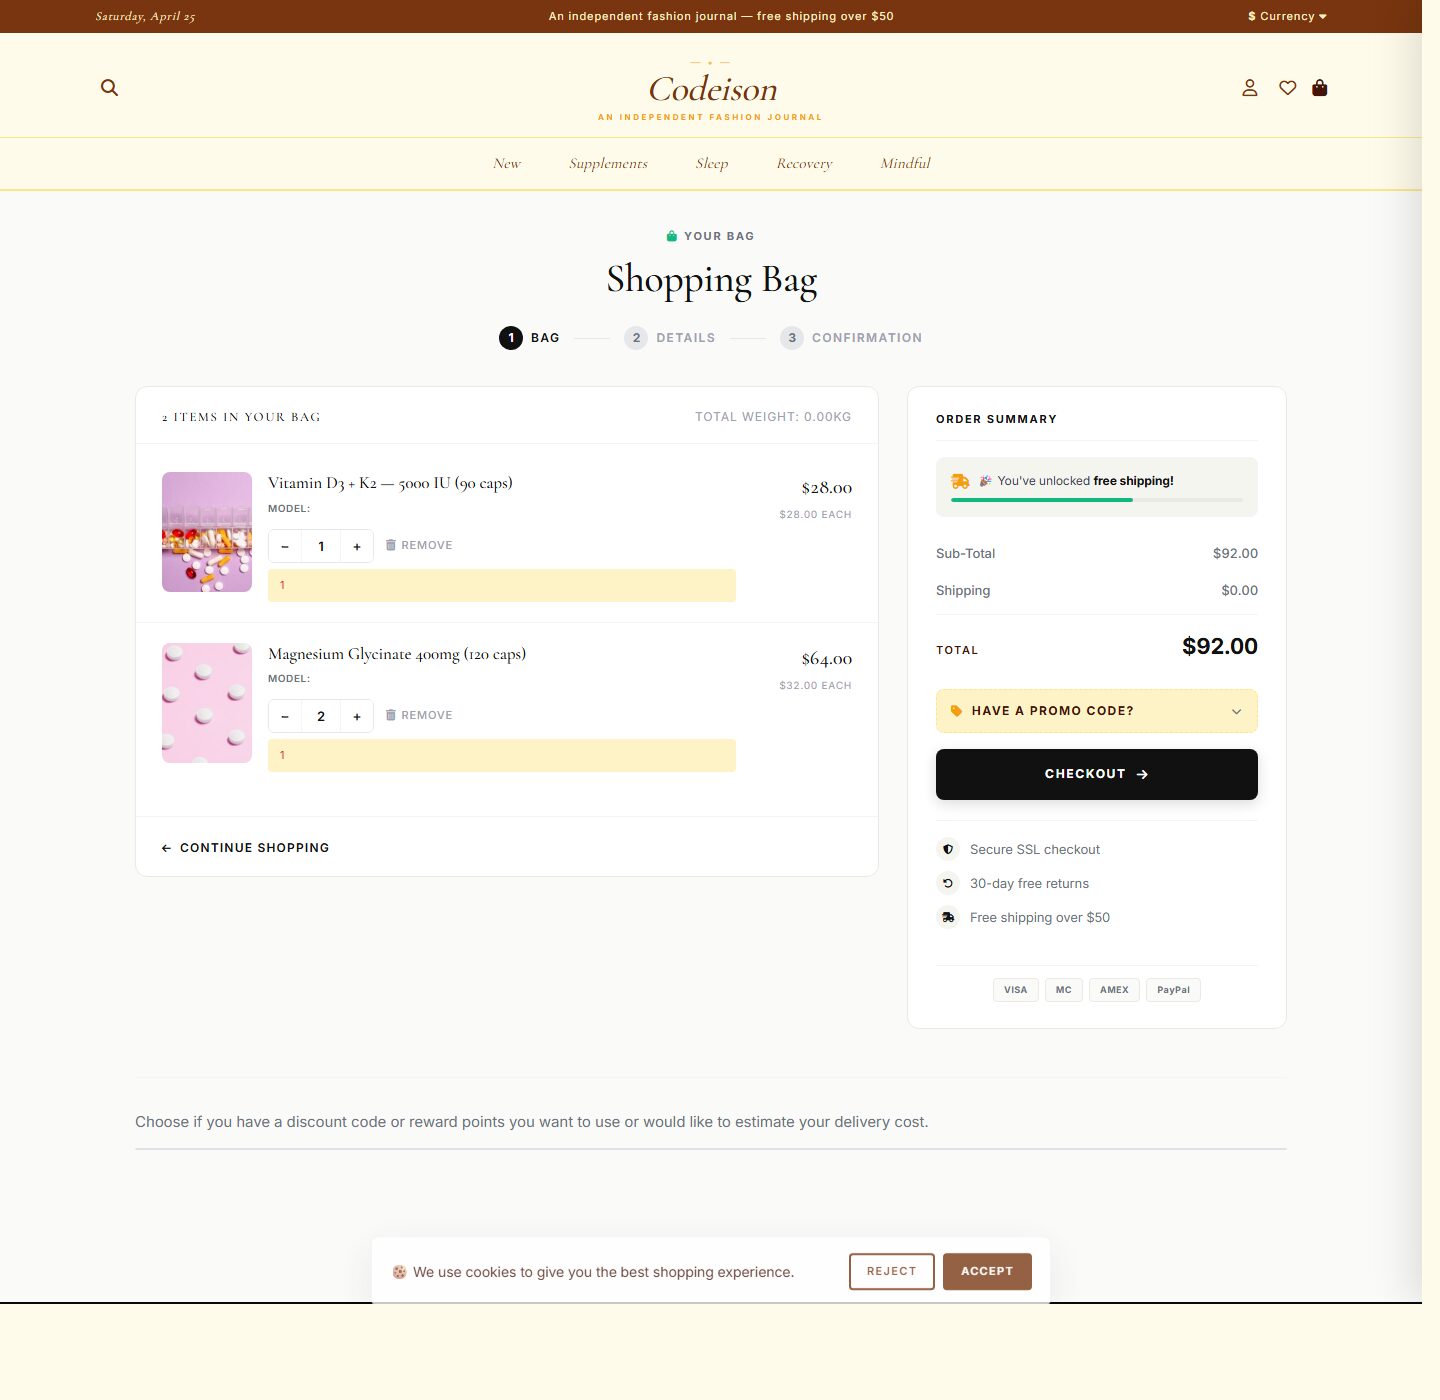This screenshot has height=1400, width=1440.
Task: Reject cookies in the banner
Action: point(892,1271)
